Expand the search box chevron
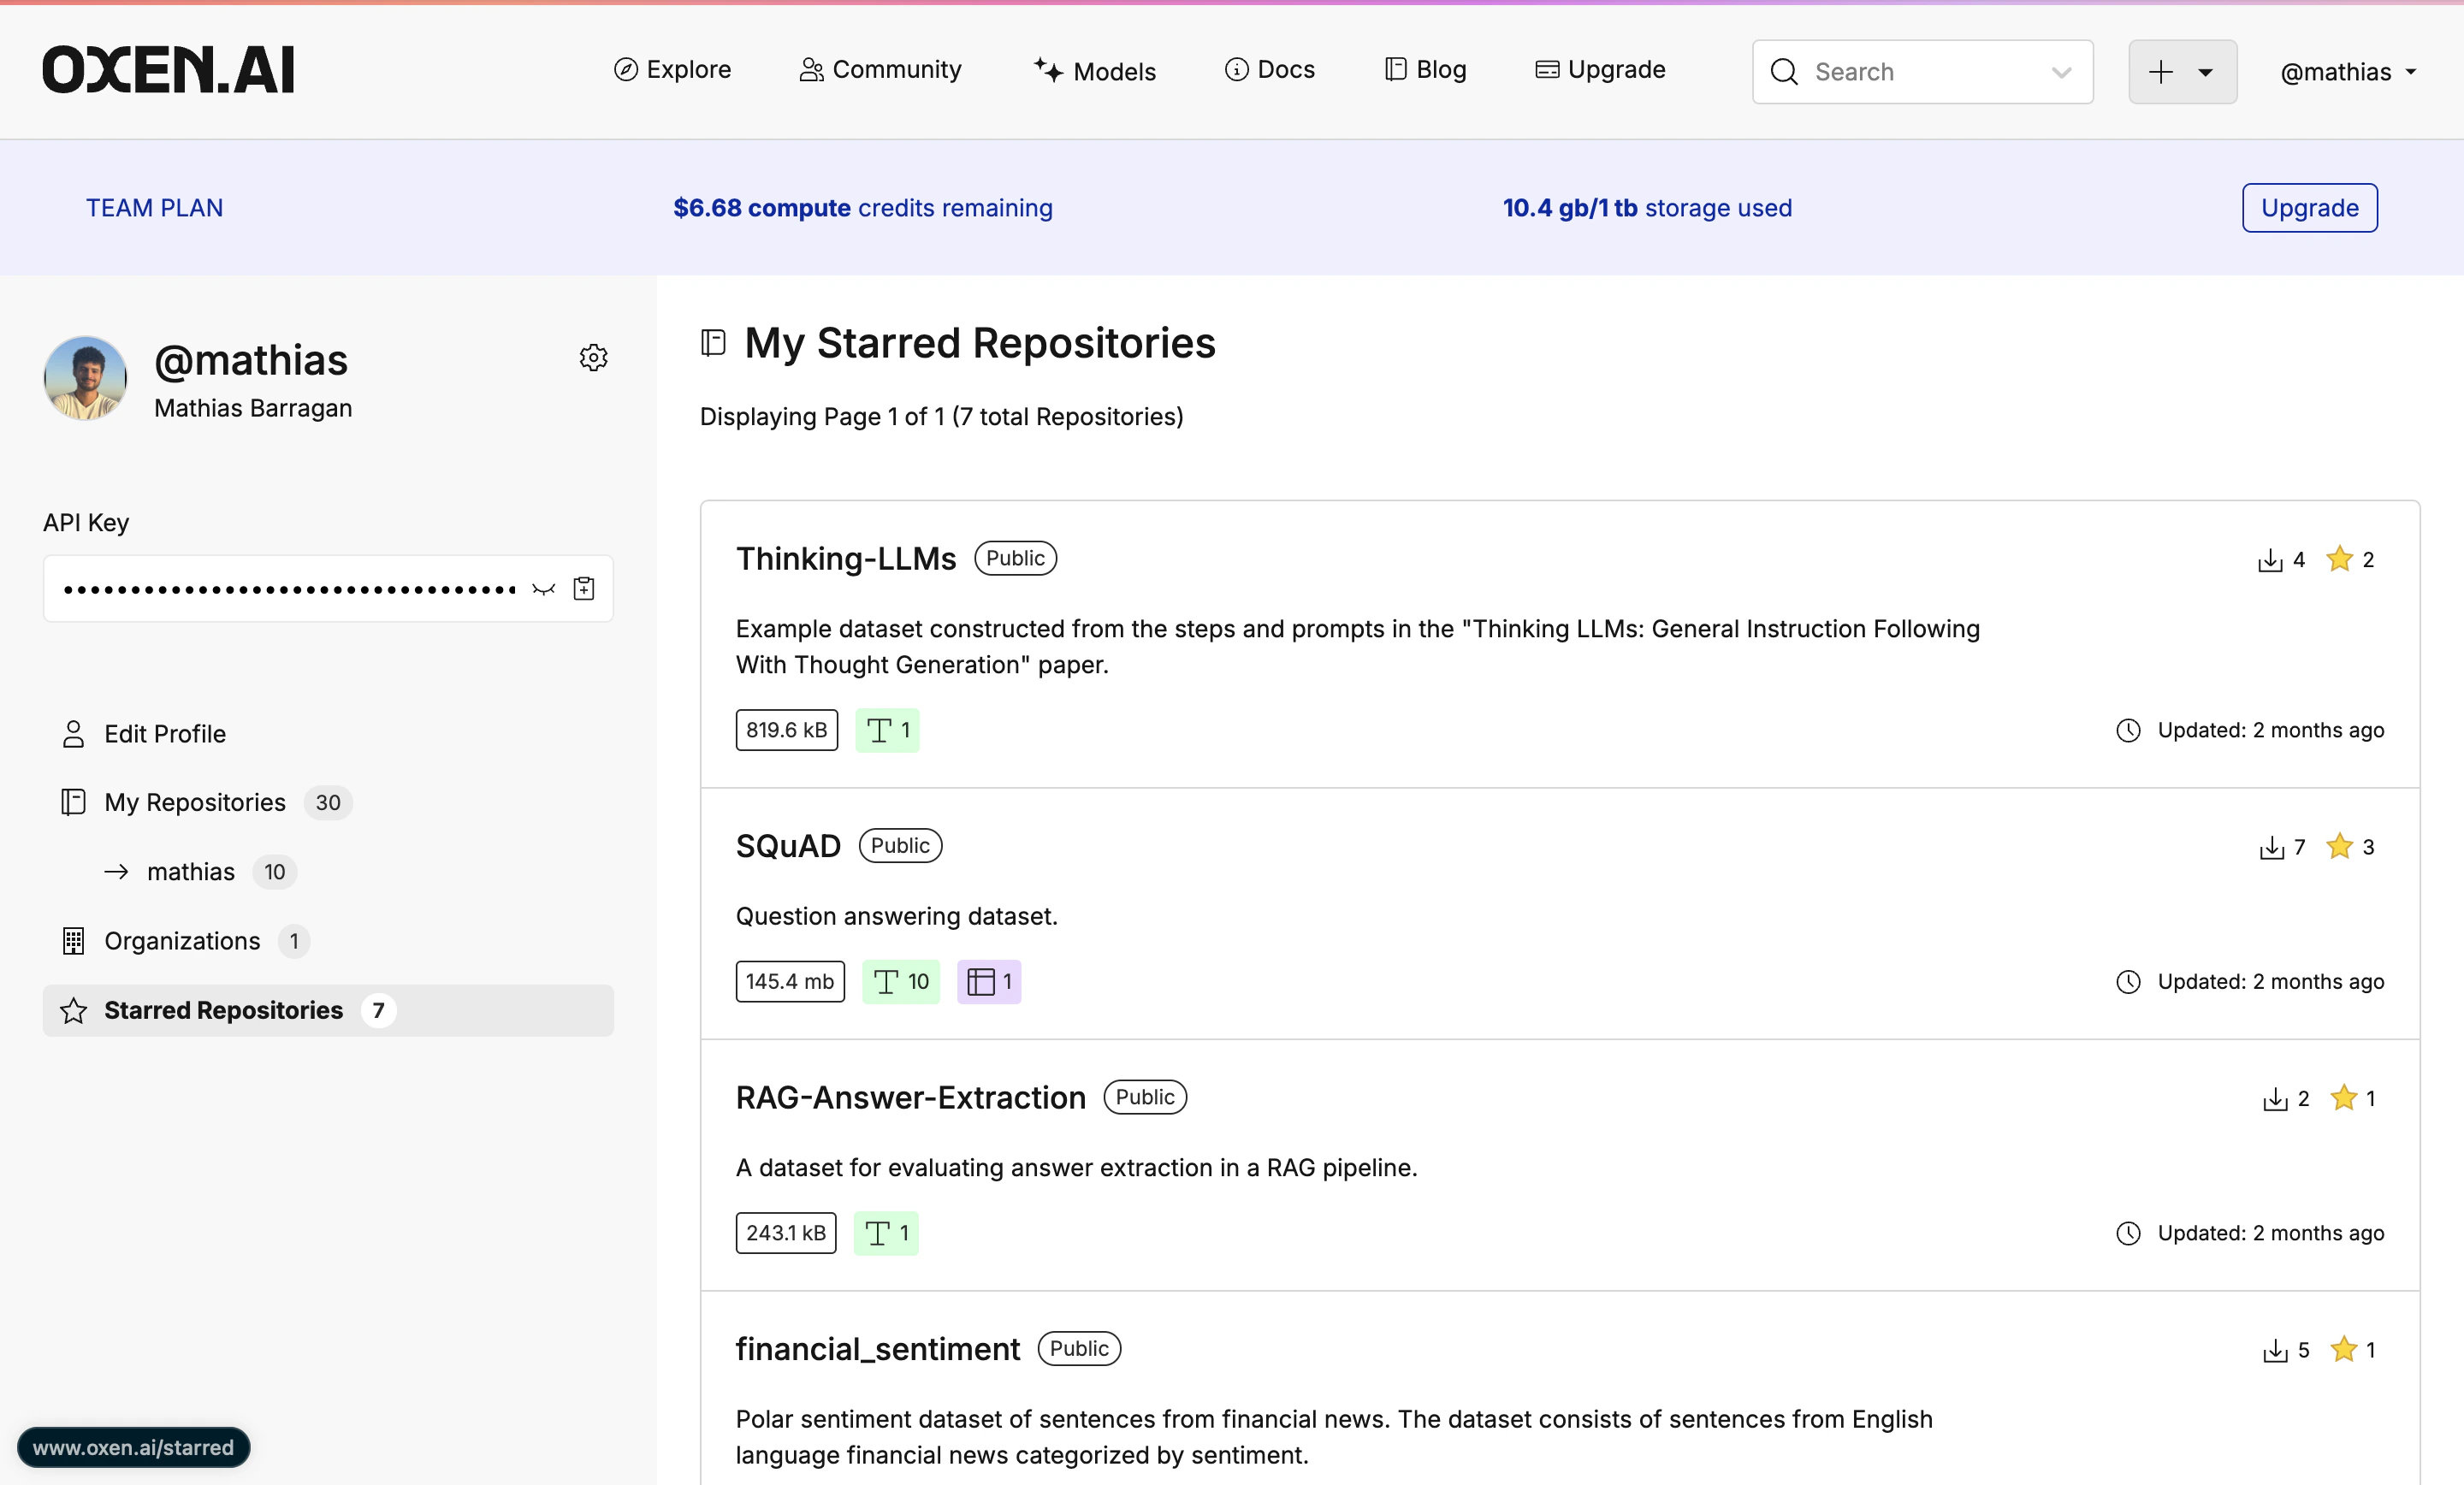This screenshot has height=1485, width=2464. tap(2060, 72)
